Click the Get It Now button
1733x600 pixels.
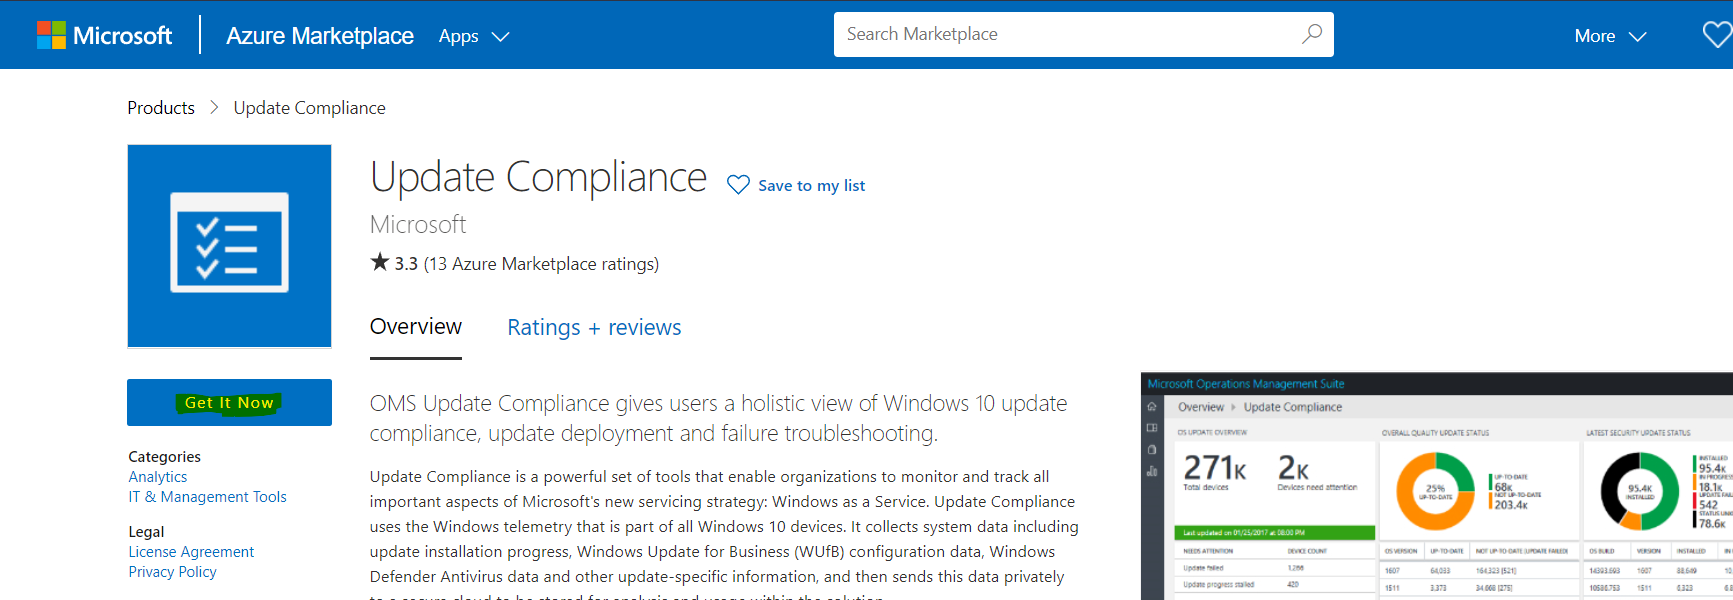[x=229, y=402]
